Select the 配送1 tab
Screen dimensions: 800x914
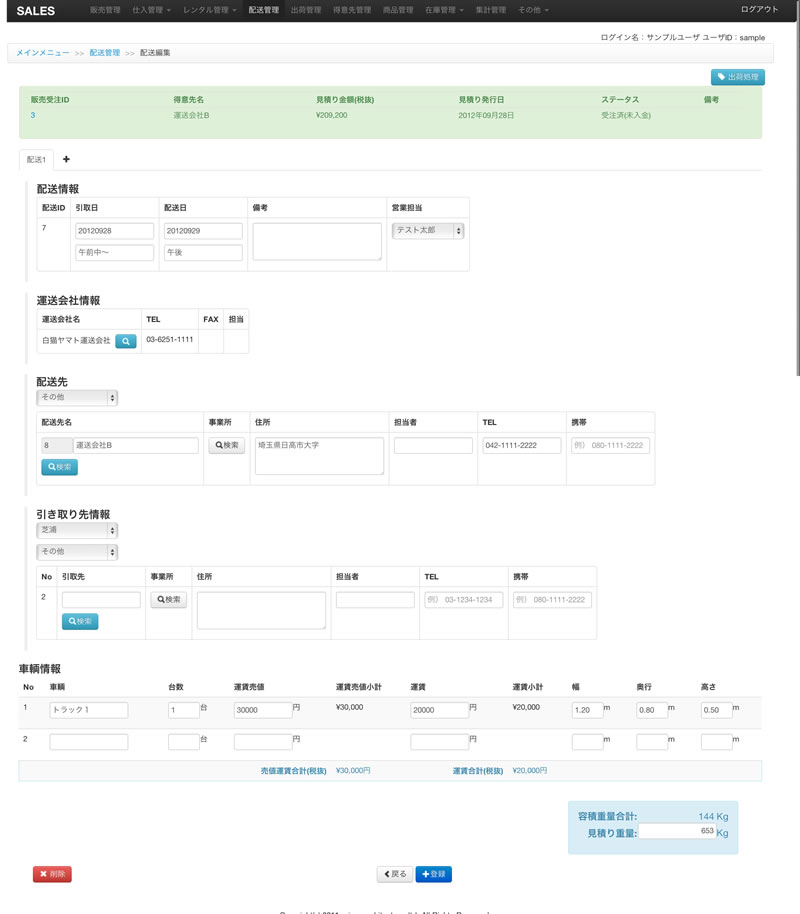[37, 160]
